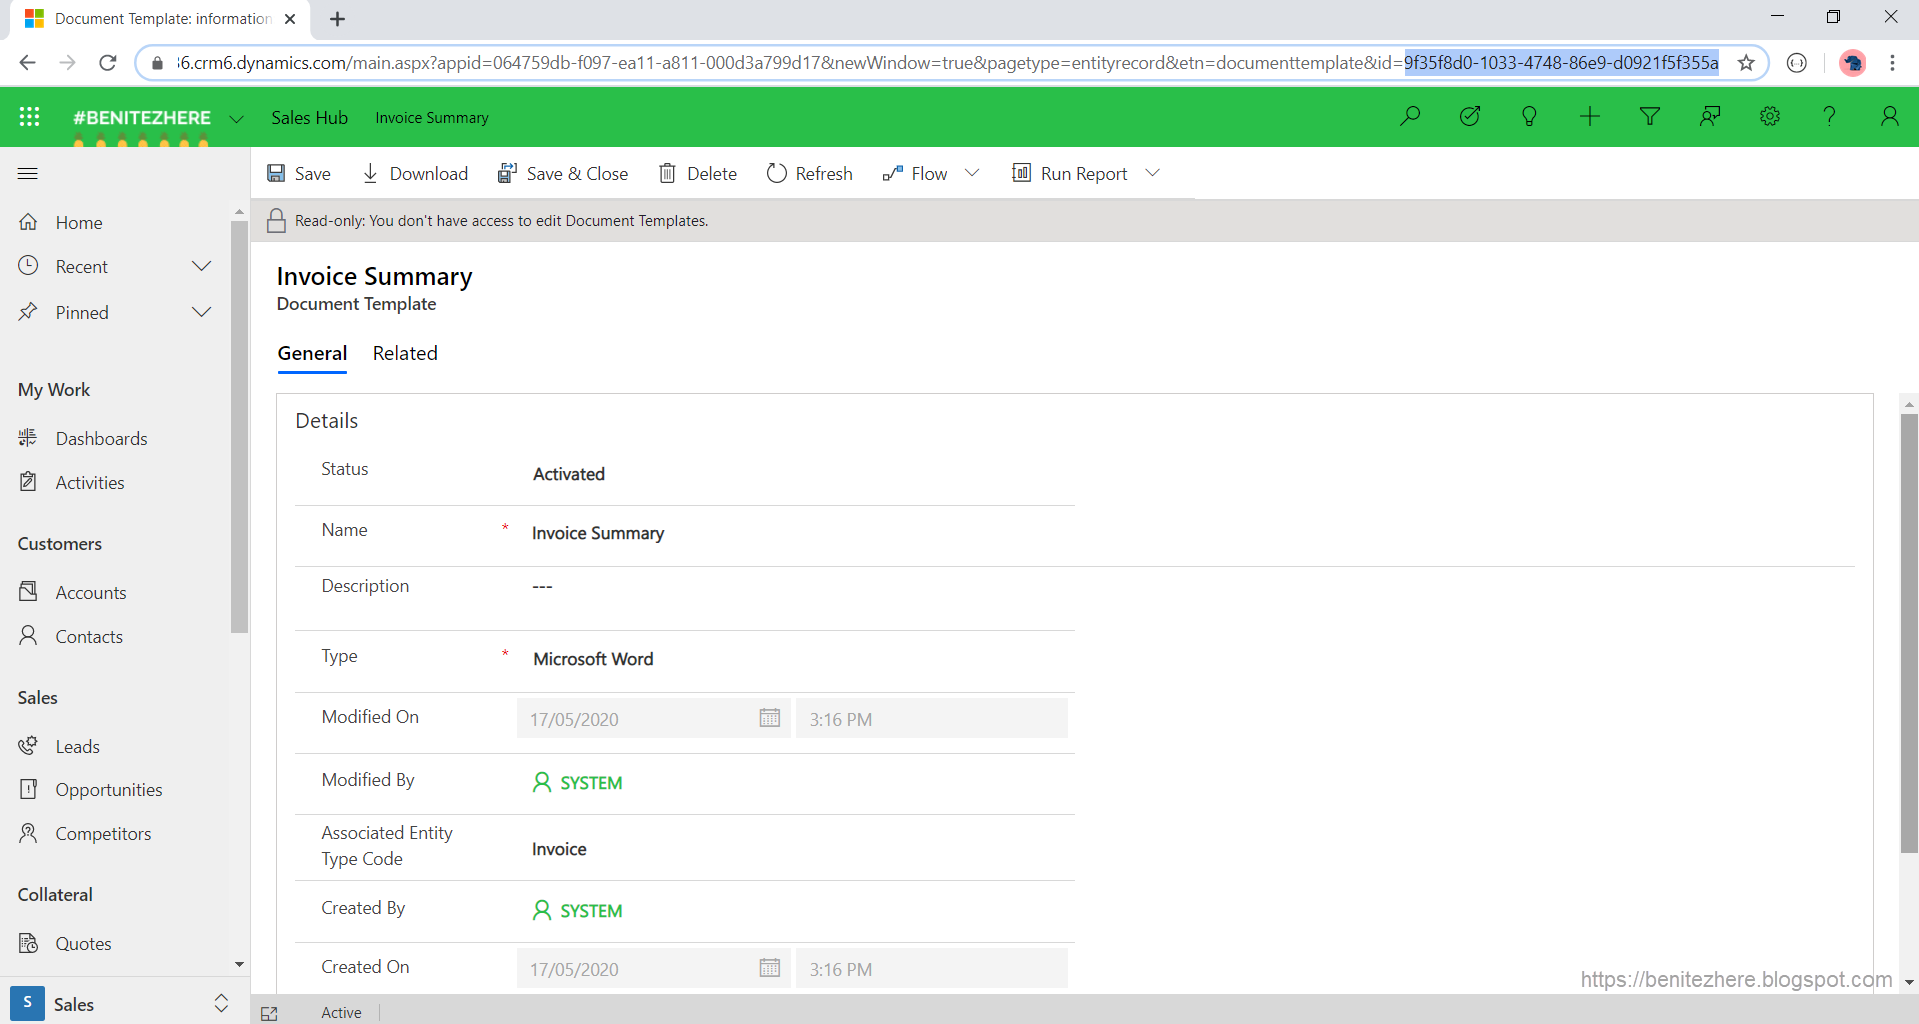Click the plus quick create icon
Screen dimensions: 1919x1024
click(x=1589, y=117)
